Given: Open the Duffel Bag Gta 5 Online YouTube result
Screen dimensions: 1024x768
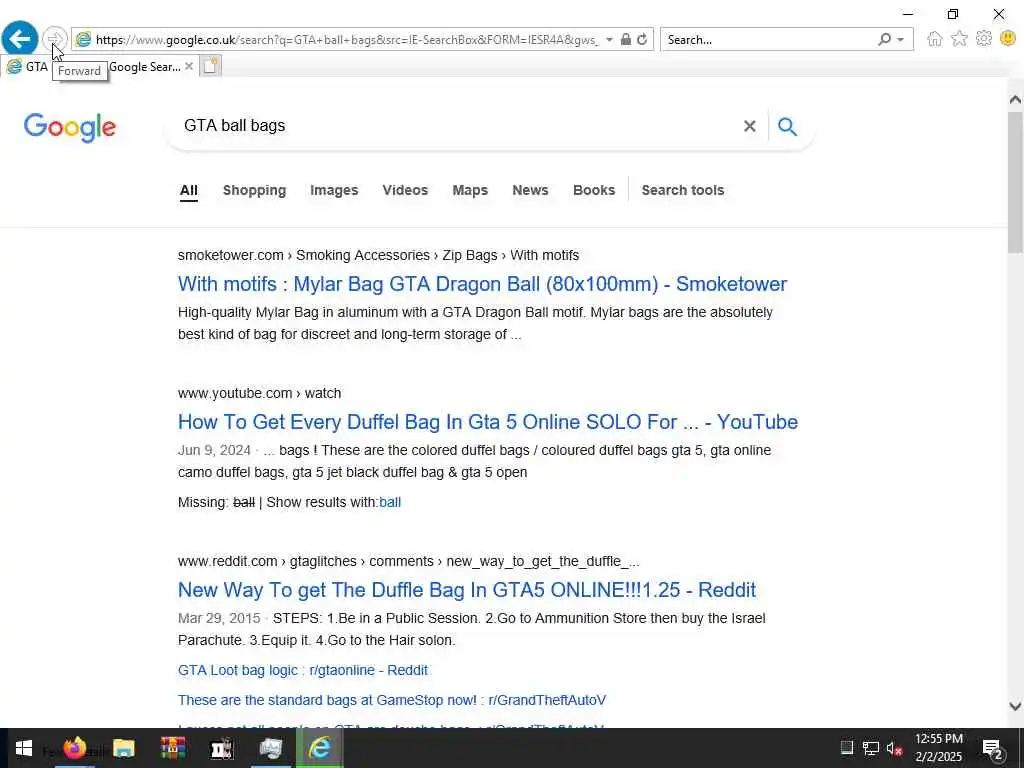Looking at the screenshot, I should [488, 422].
